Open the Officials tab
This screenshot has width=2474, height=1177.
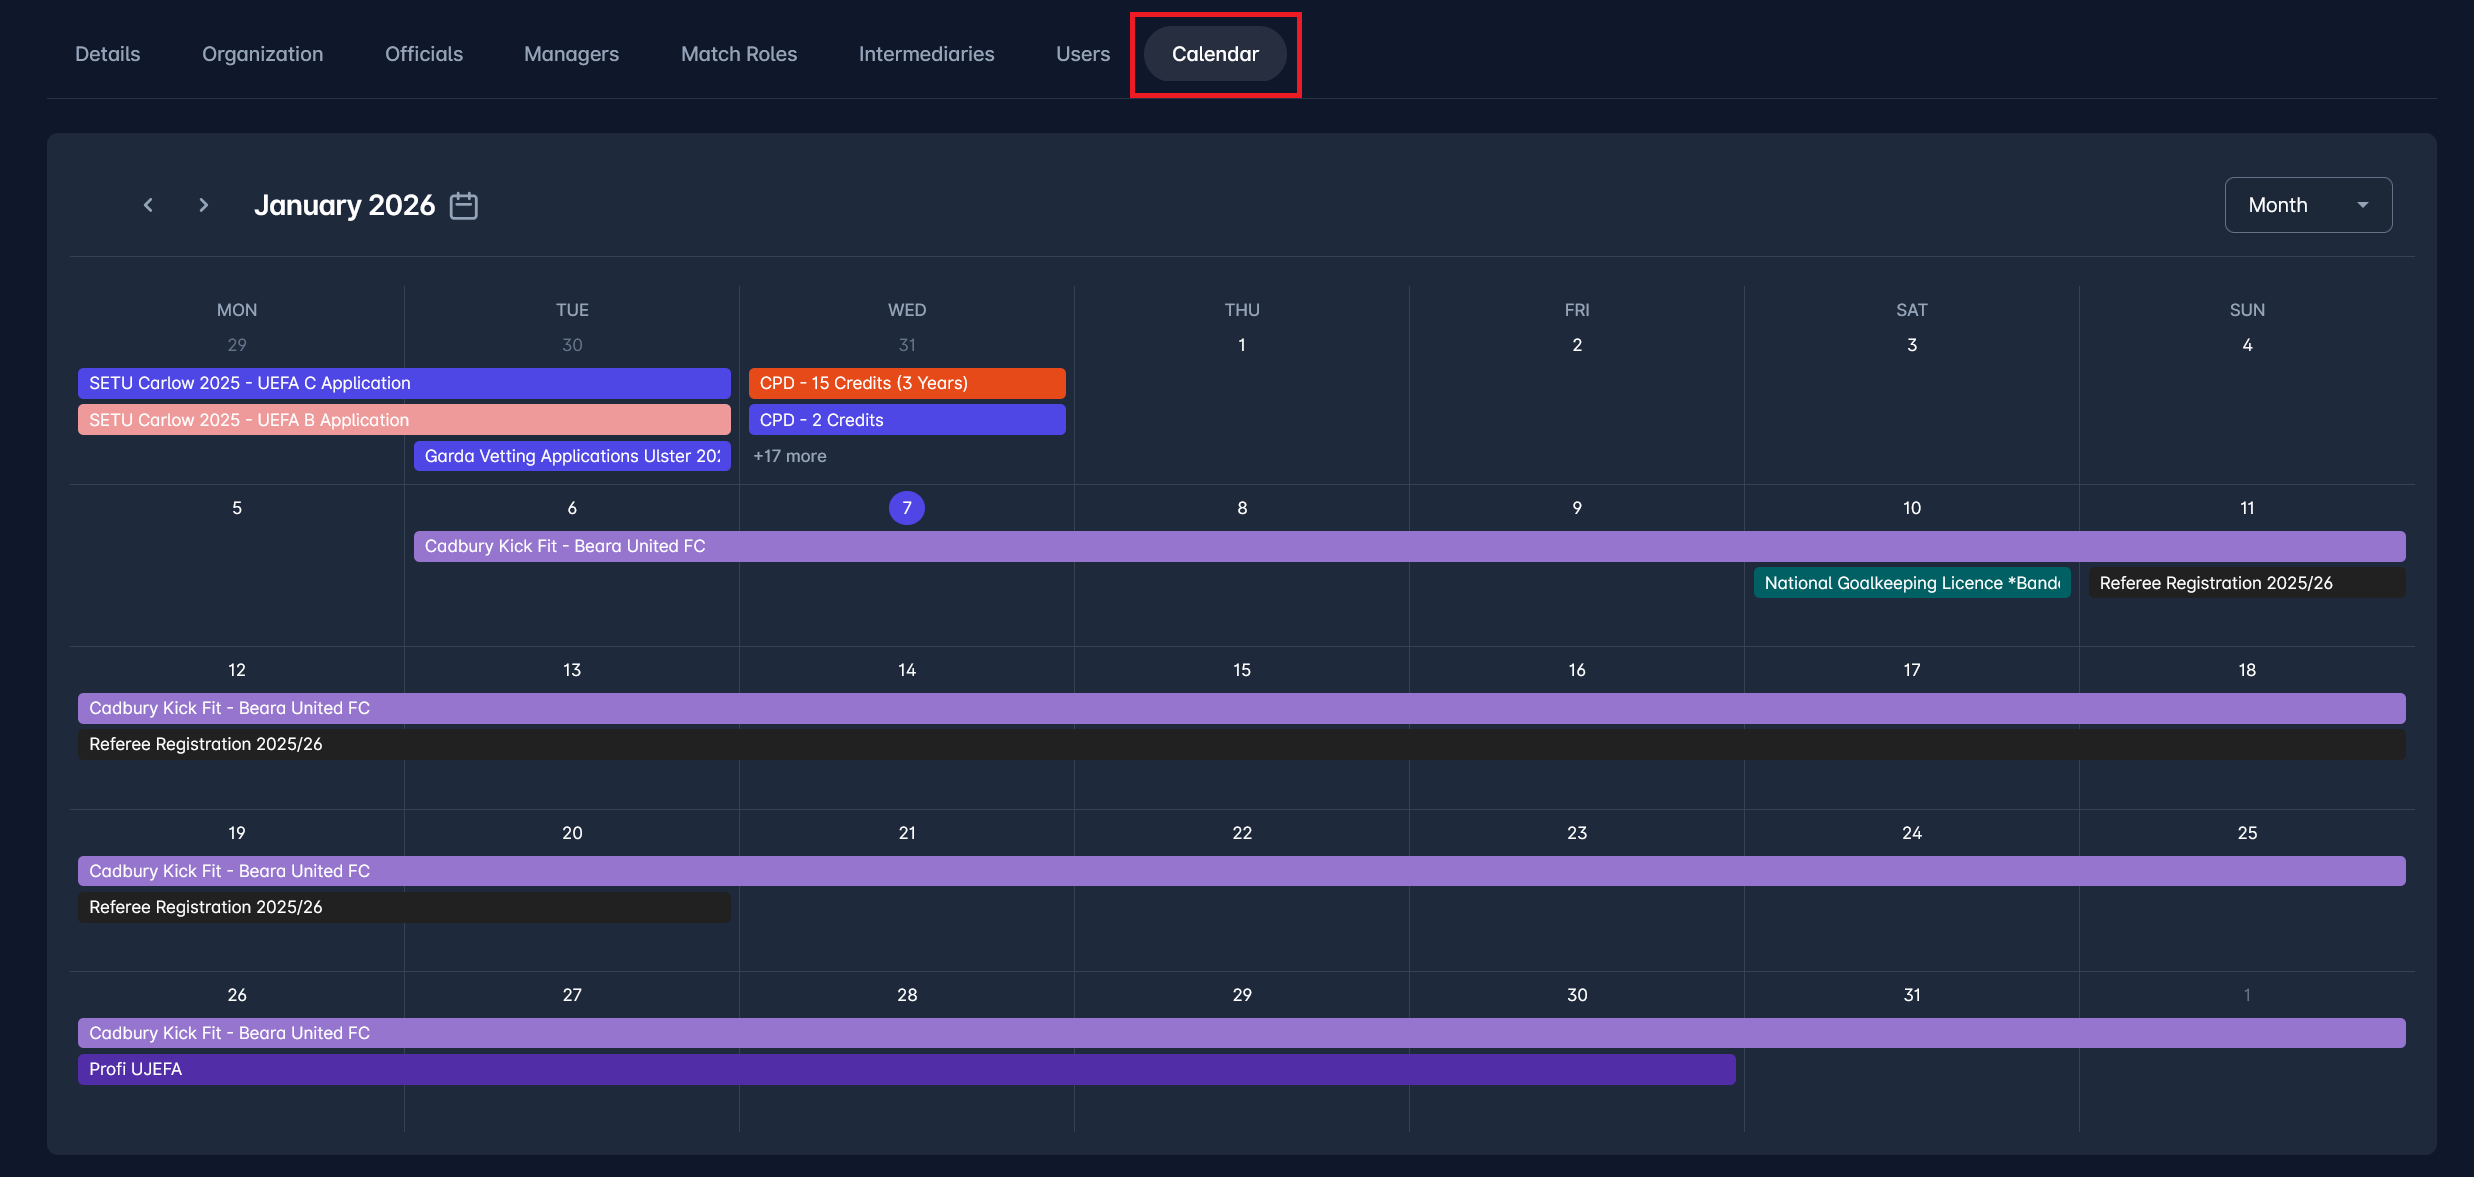tap(424, 54)
